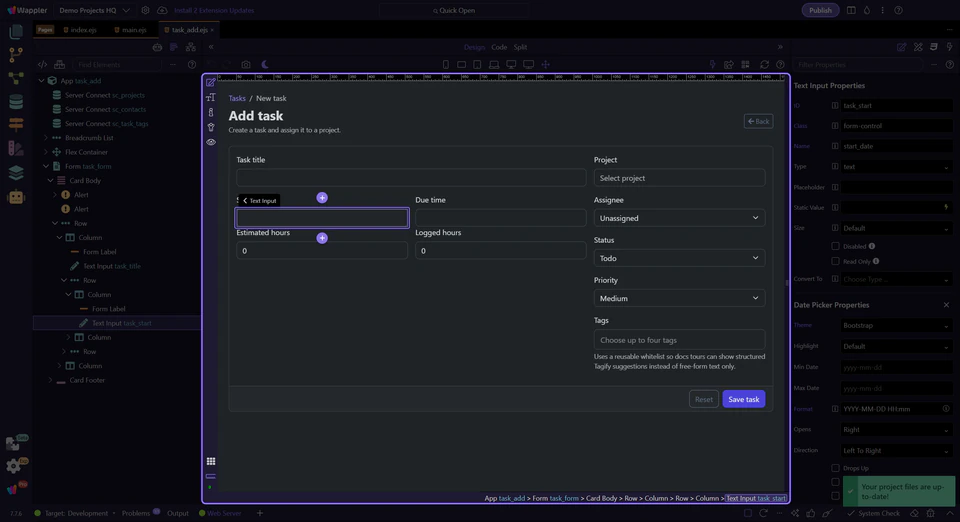Open the Database manager sidebar icon

[16, 102]
